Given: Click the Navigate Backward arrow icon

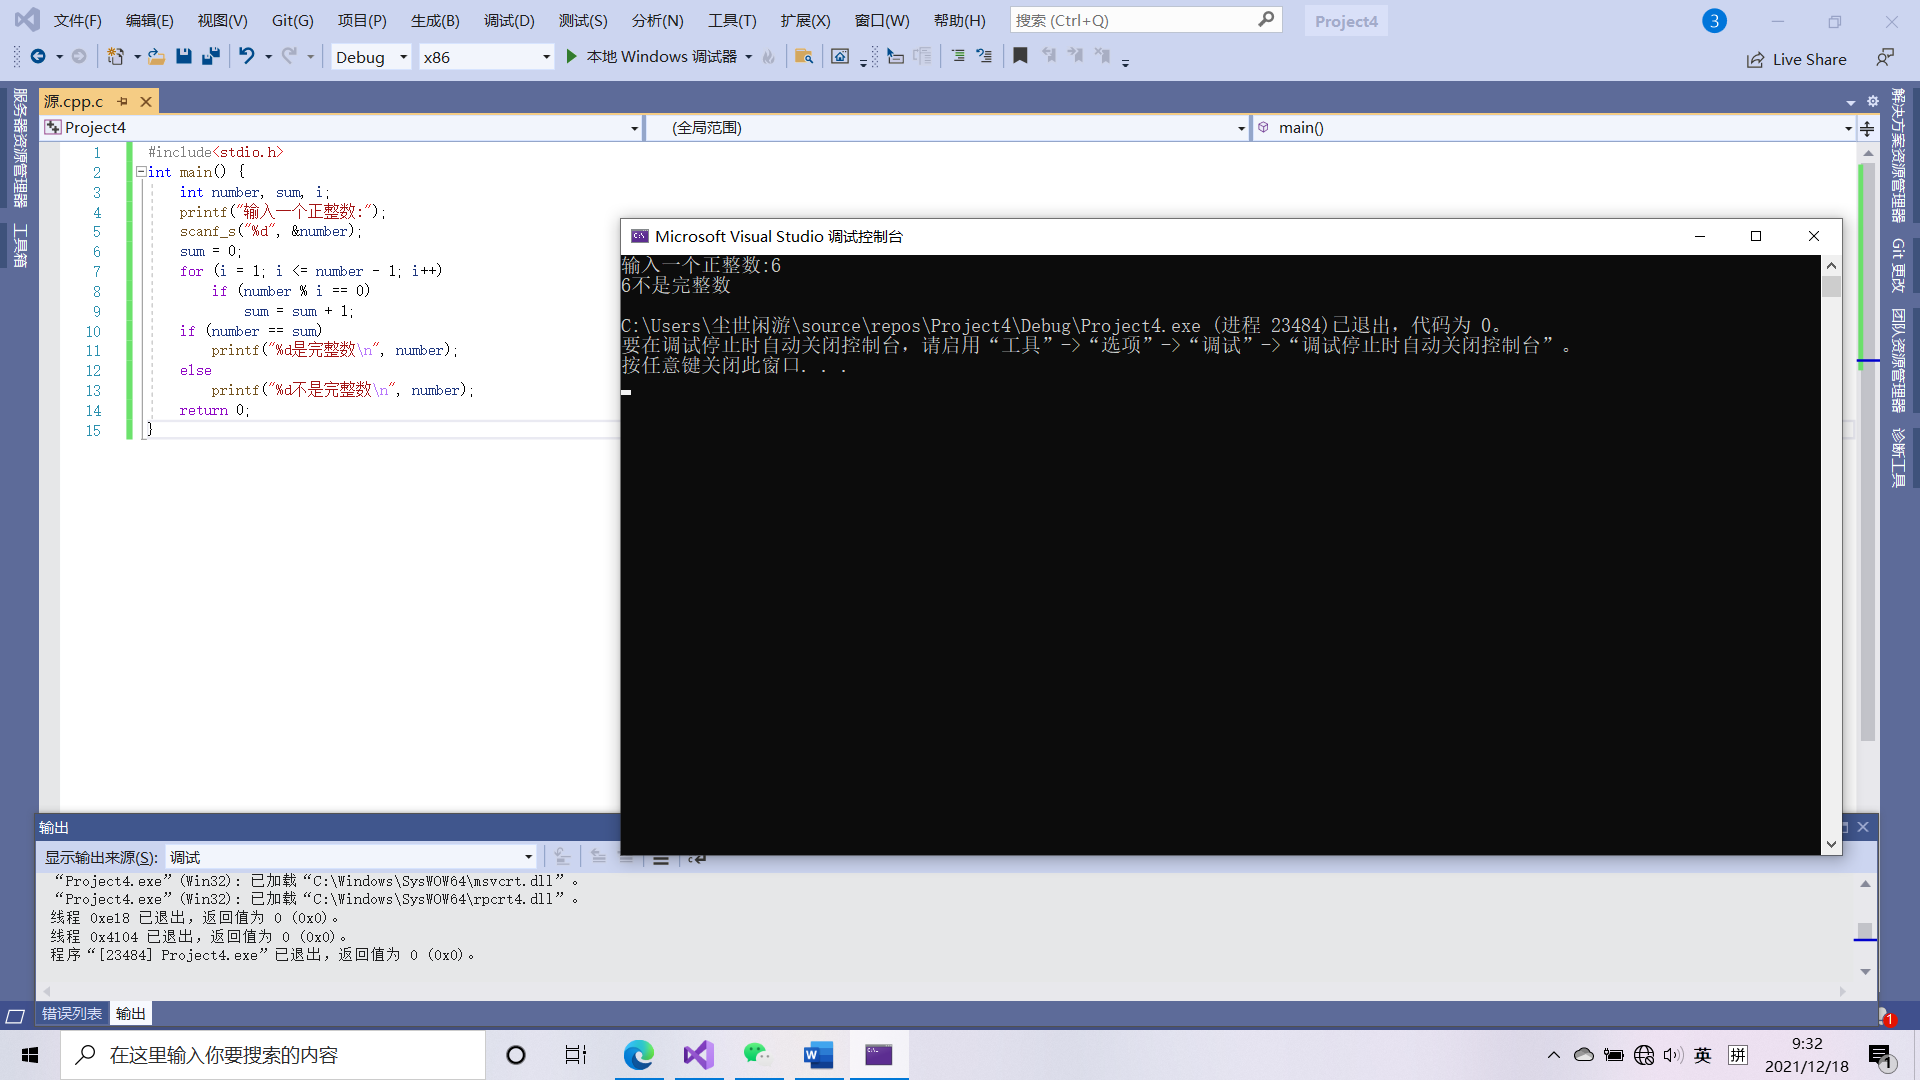Looking at the screenshot, I should coord(38,57).
